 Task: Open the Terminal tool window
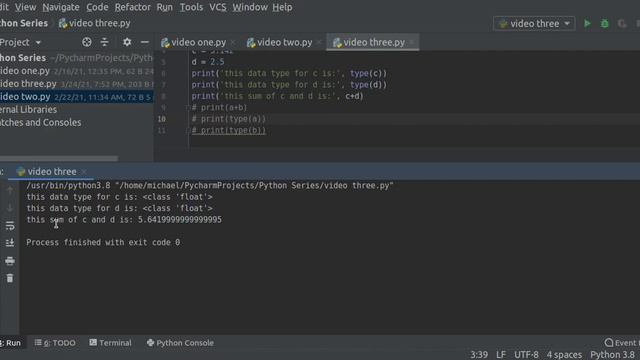pos(111,343)
